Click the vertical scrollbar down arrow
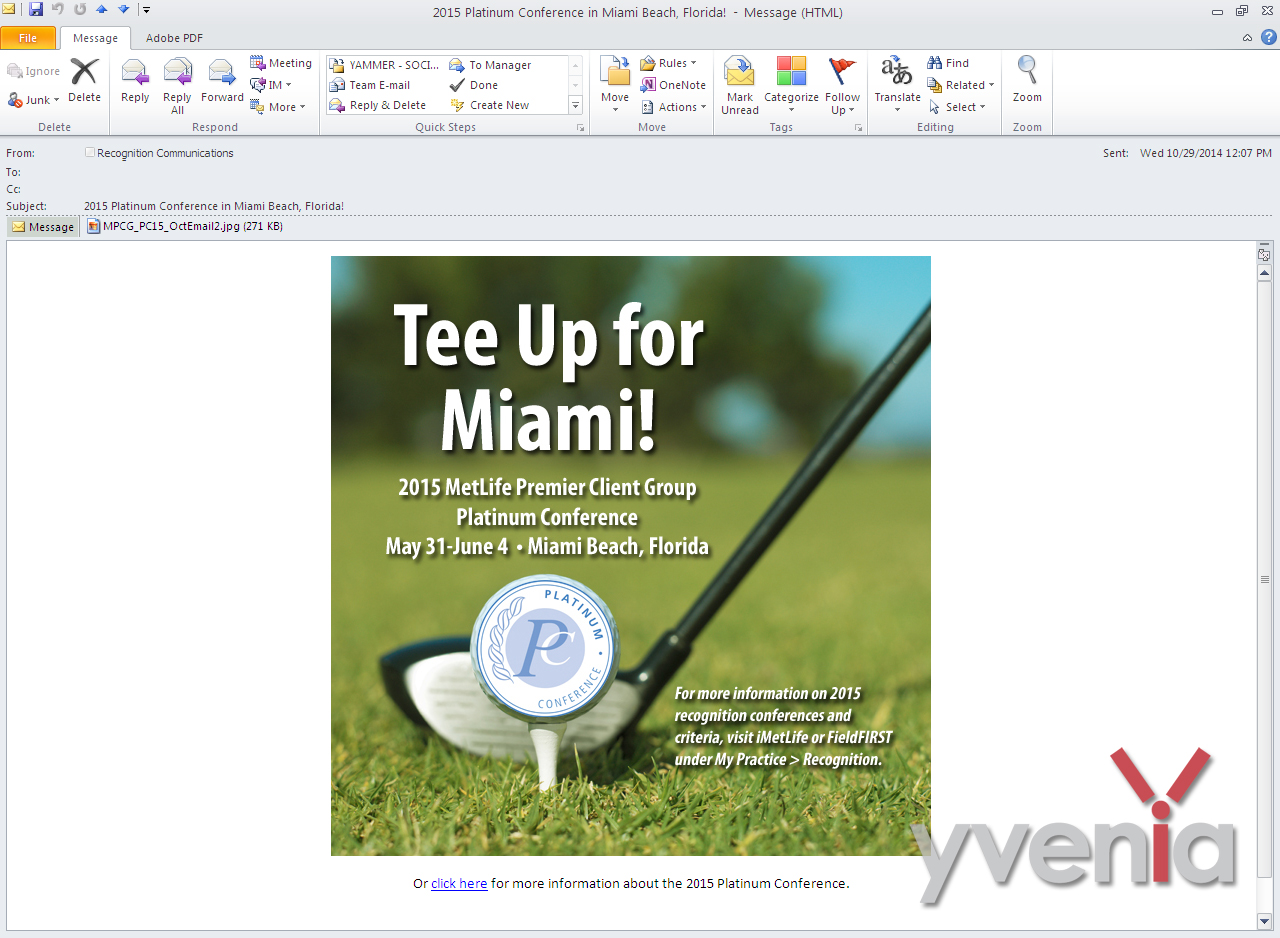1280x938 pixels. coord(1265,920)
